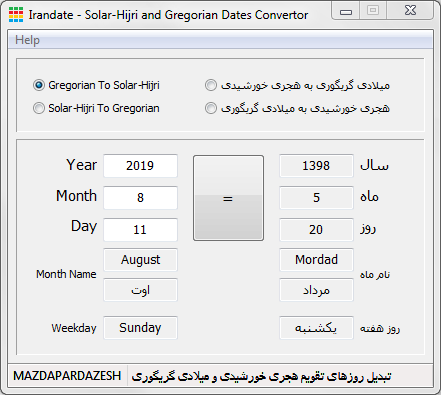Click the Persian ماه label
The width and height of the screenshot is (441, 395).
[369, 196]
